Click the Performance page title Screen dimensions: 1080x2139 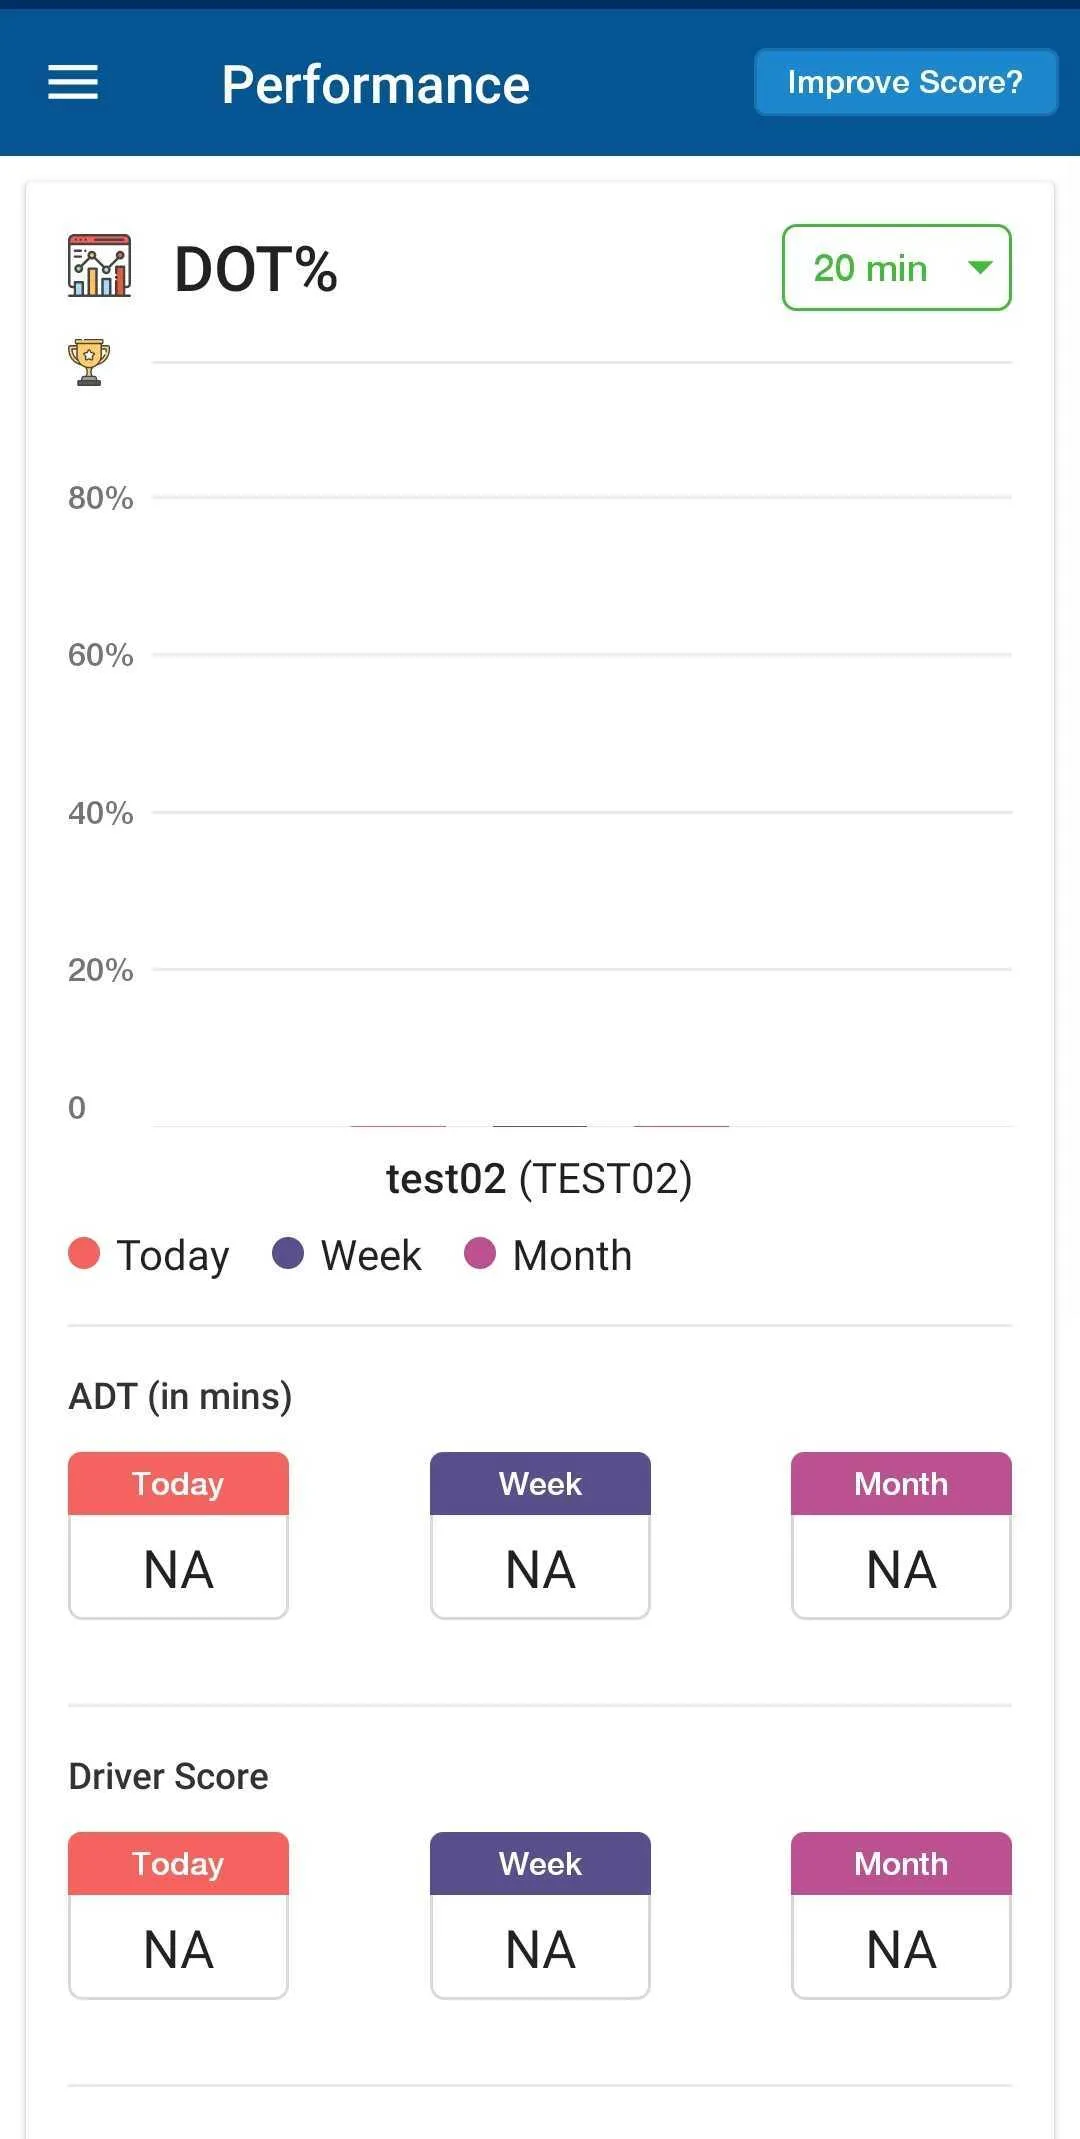tap(376, 85)
